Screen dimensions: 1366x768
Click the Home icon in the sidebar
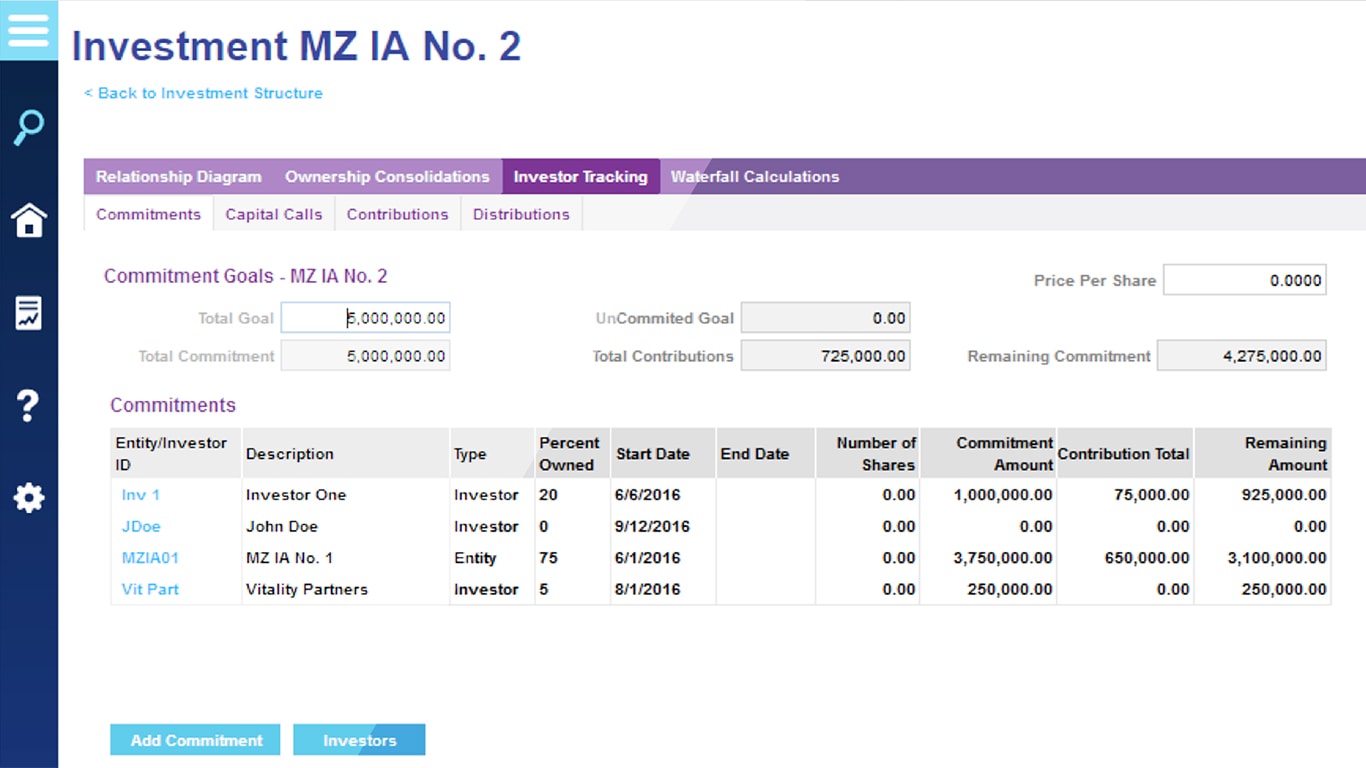[x=28, y=222]
